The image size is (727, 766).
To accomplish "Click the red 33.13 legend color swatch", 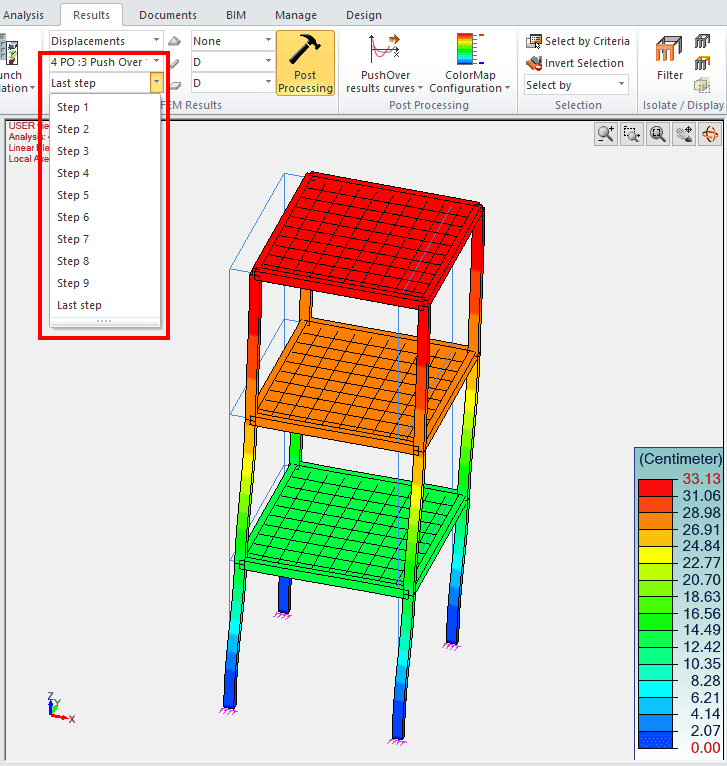I will pyautogui.click(x=655, y=487).
